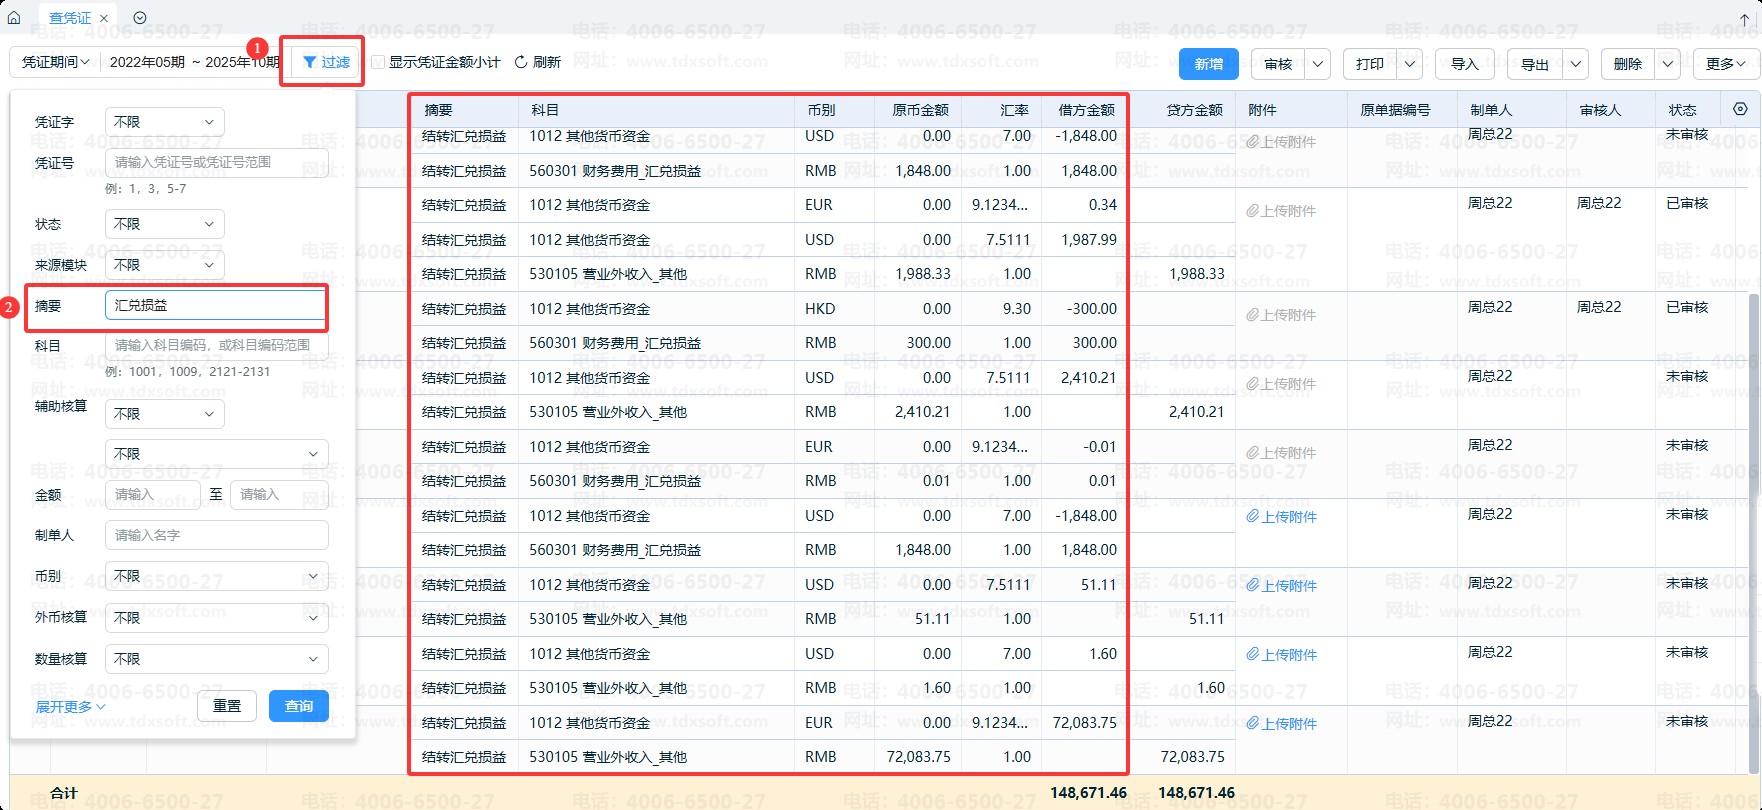
Task: Click the up arrow icon at top right
Action: [x=1745, y=18]
